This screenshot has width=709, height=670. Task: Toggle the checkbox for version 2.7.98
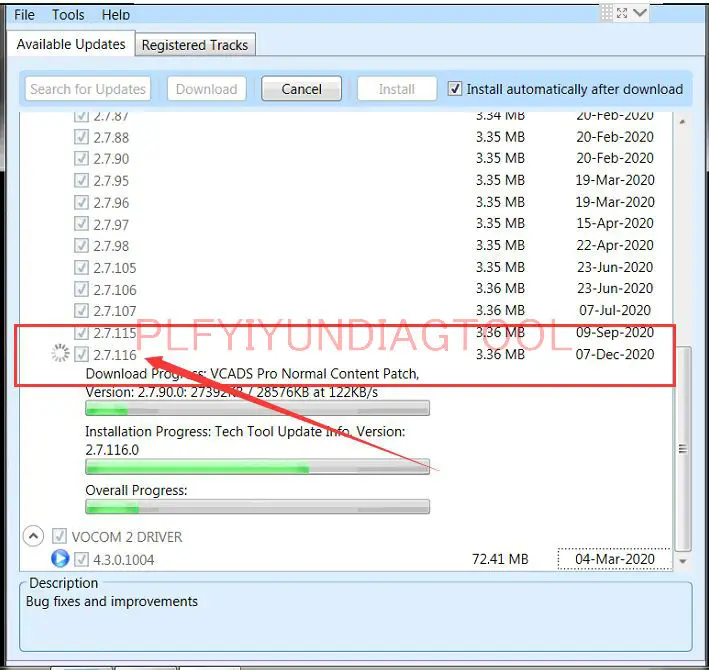point(81,245)
